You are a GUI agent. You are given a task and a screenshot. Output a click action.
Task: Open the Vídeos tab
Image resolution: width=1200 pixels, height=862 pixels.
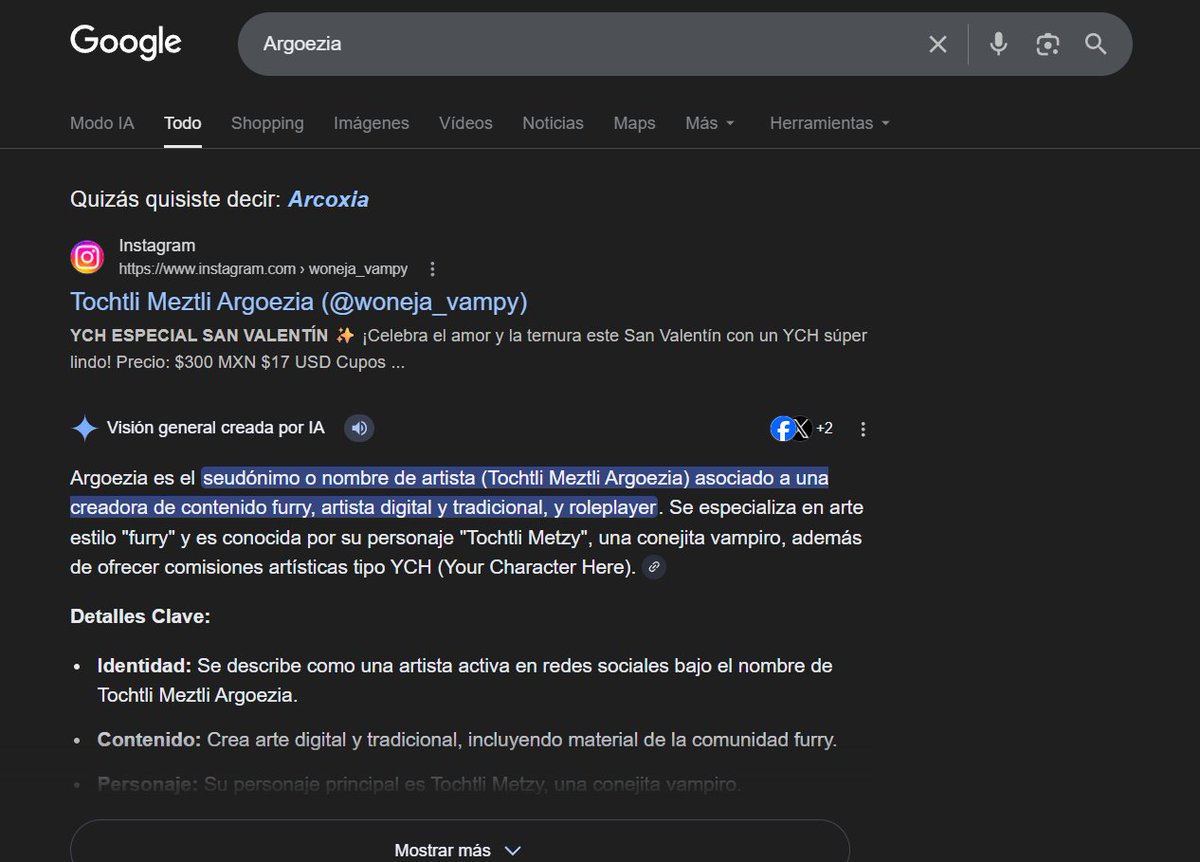pos(466,123)
